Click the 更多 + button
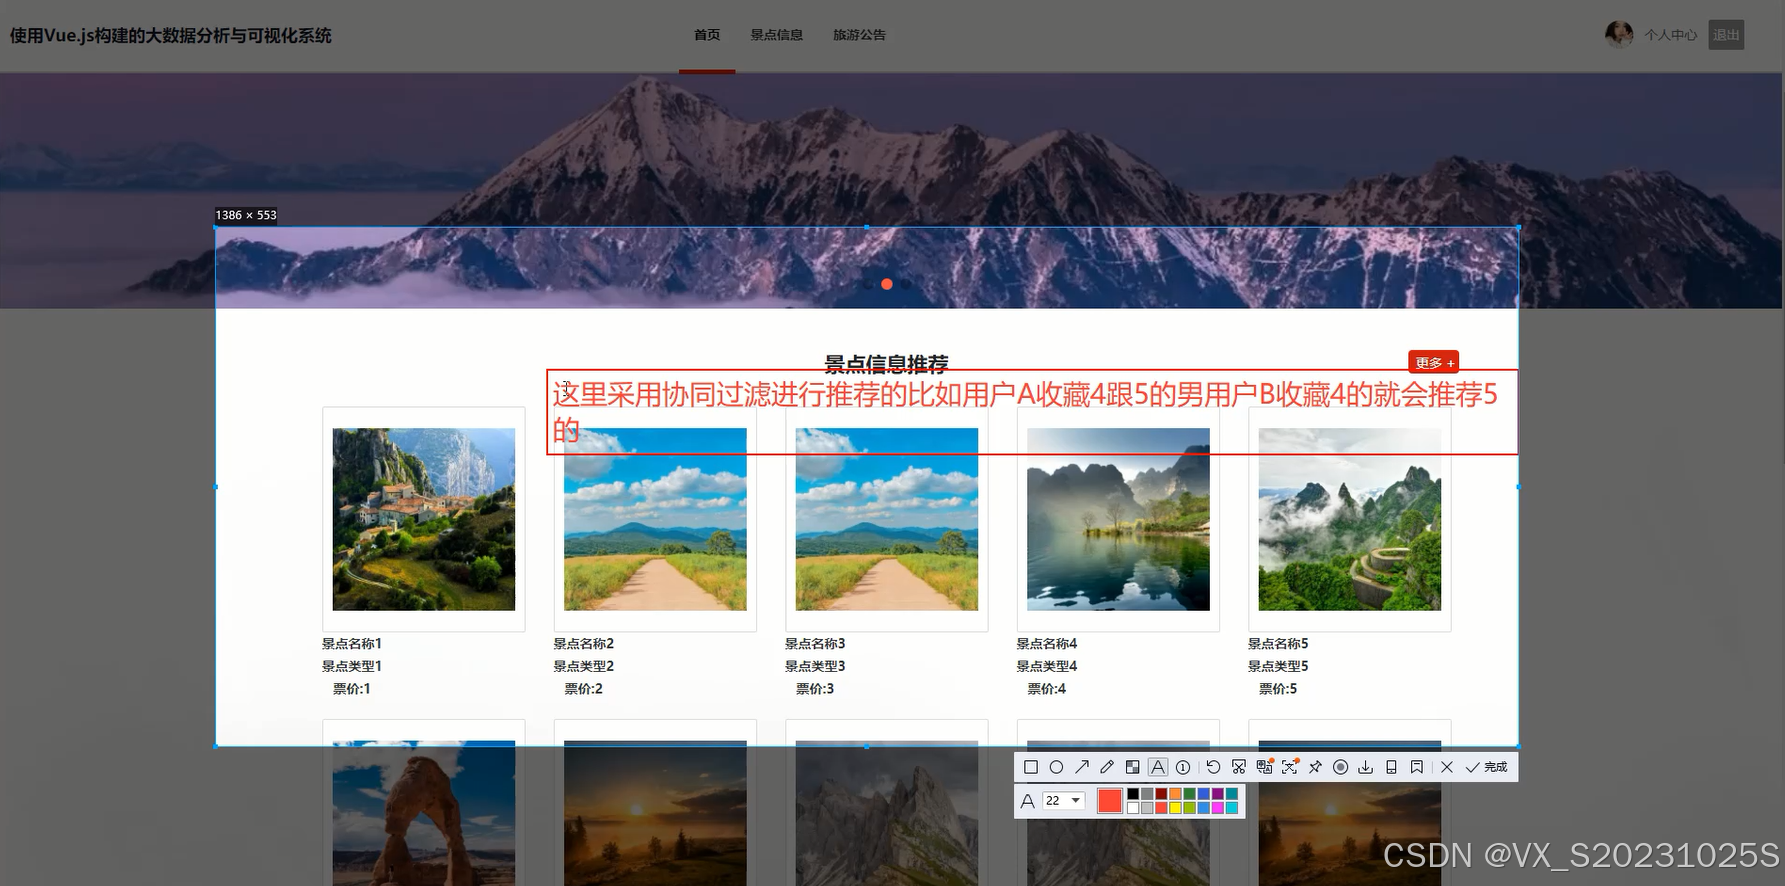This screenshot has height=886, width=1785. tap(1434, 362)
